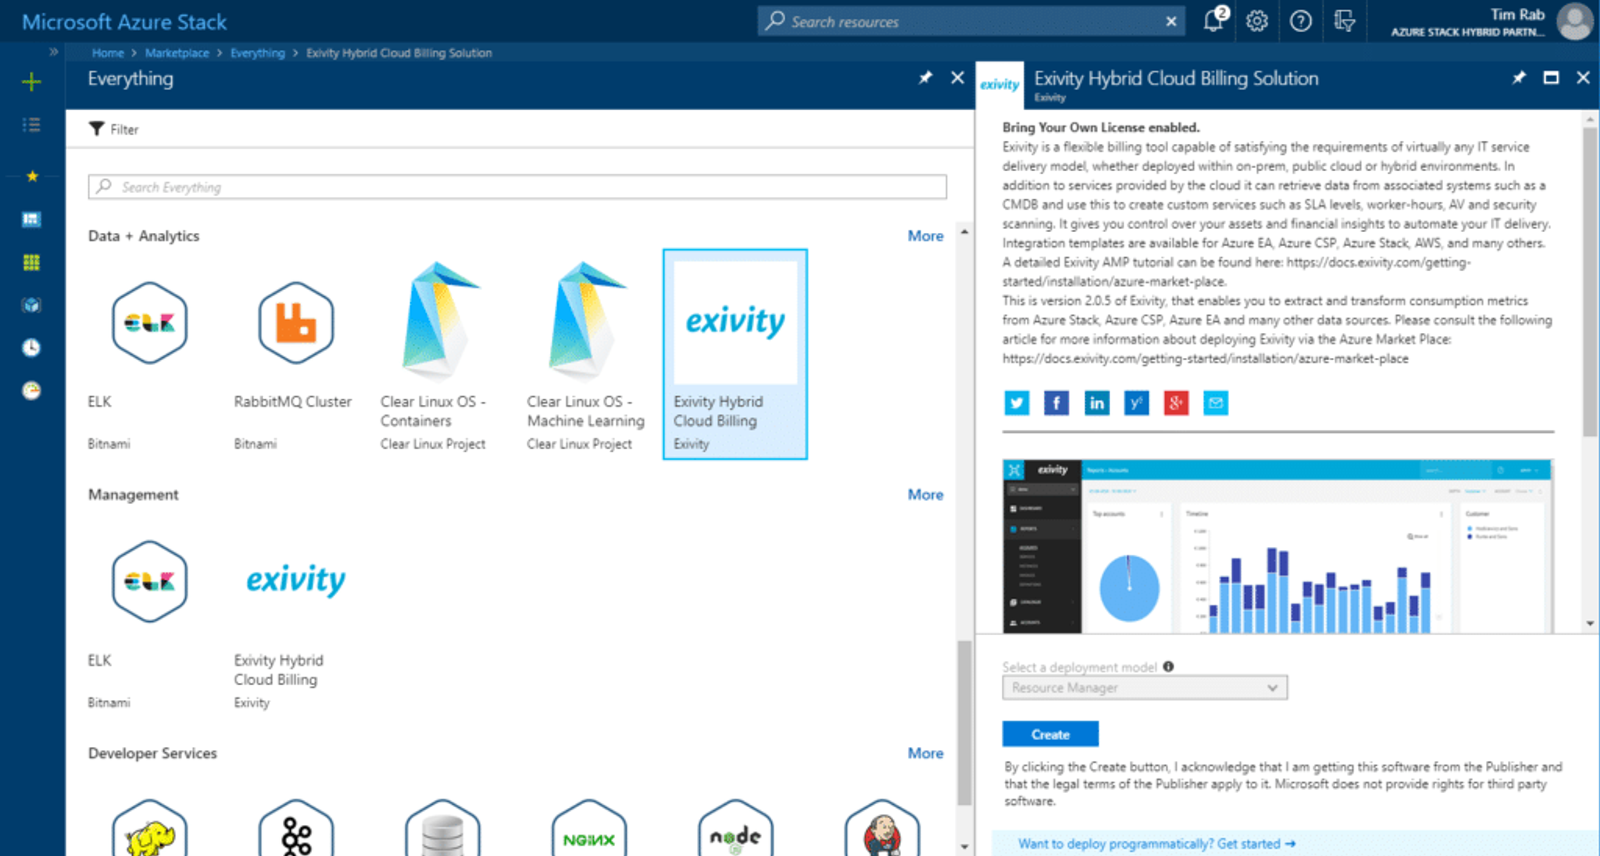
Task: Go to the Home breadcrumb
Action: 108,53
